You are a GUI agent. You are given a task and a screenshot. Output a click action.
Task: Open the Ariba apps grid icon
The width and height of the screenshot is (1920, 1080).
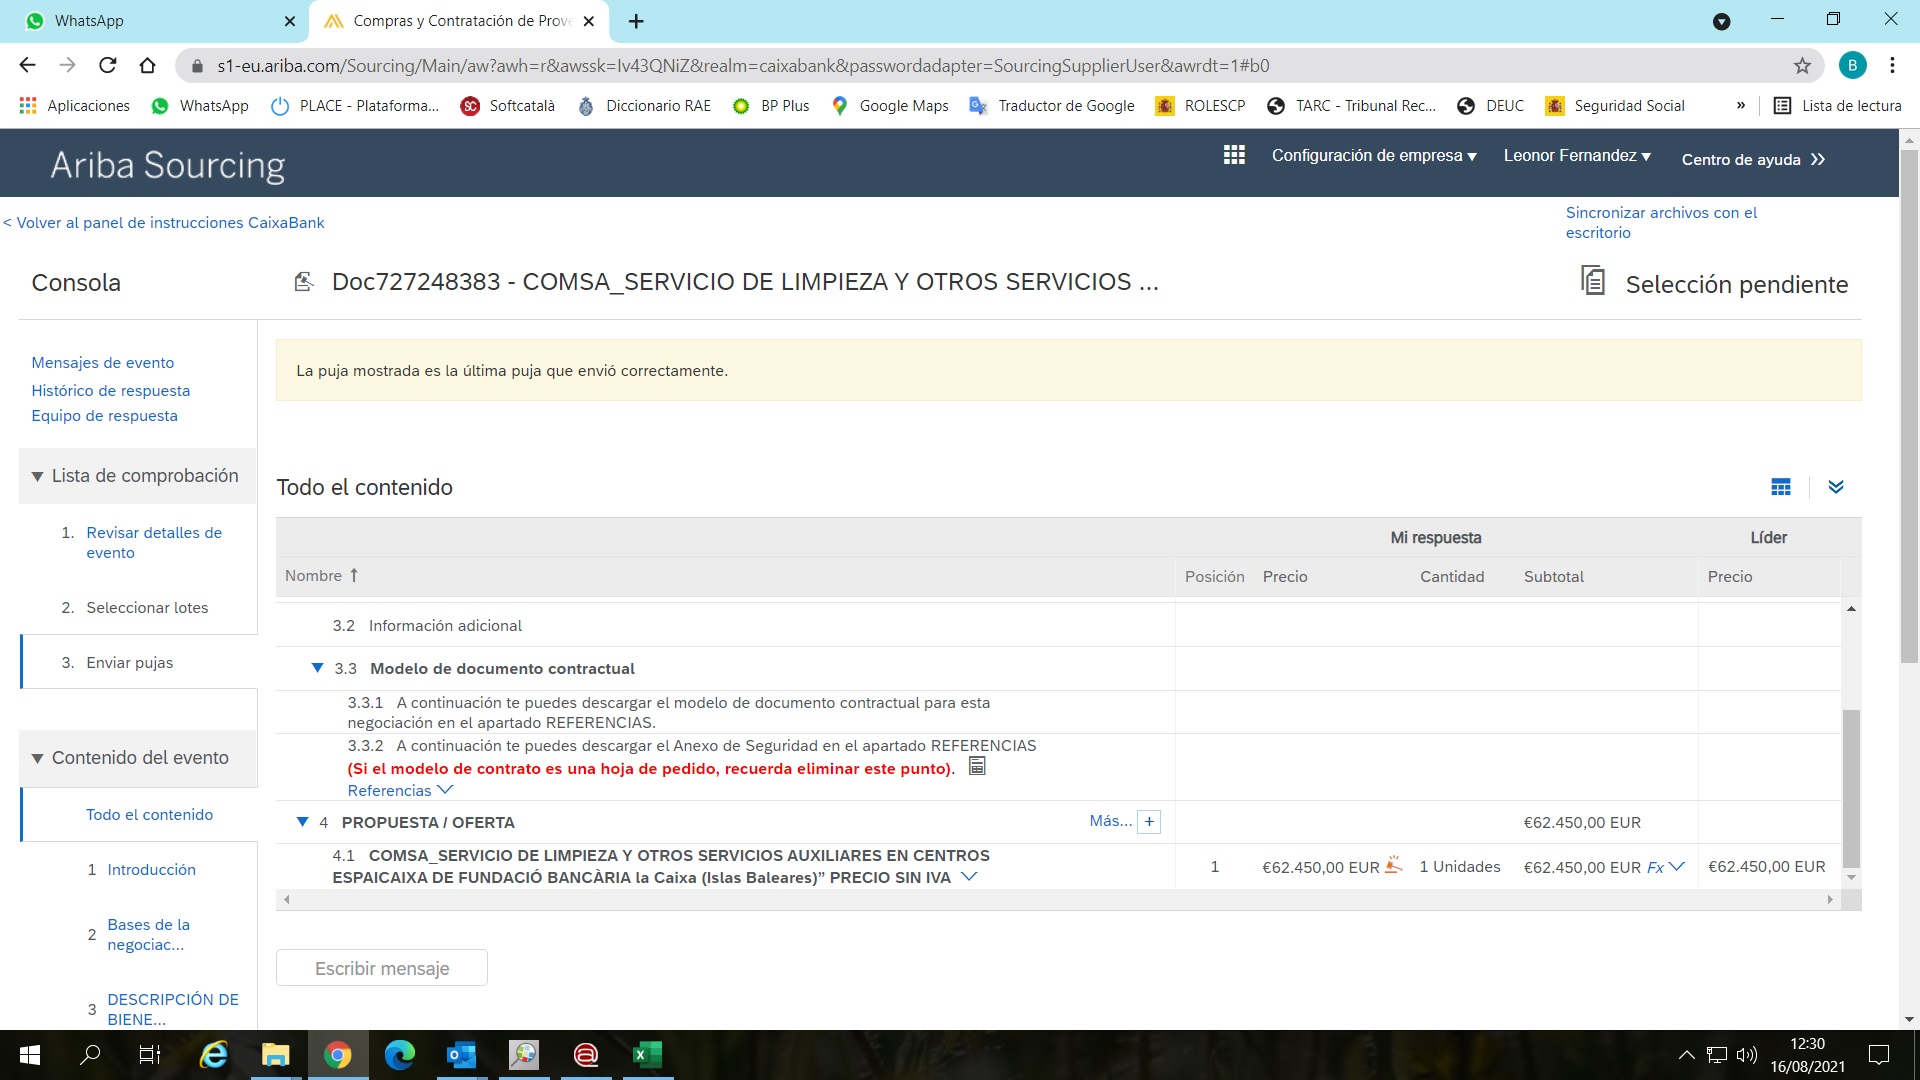(x=1234, y=155)
